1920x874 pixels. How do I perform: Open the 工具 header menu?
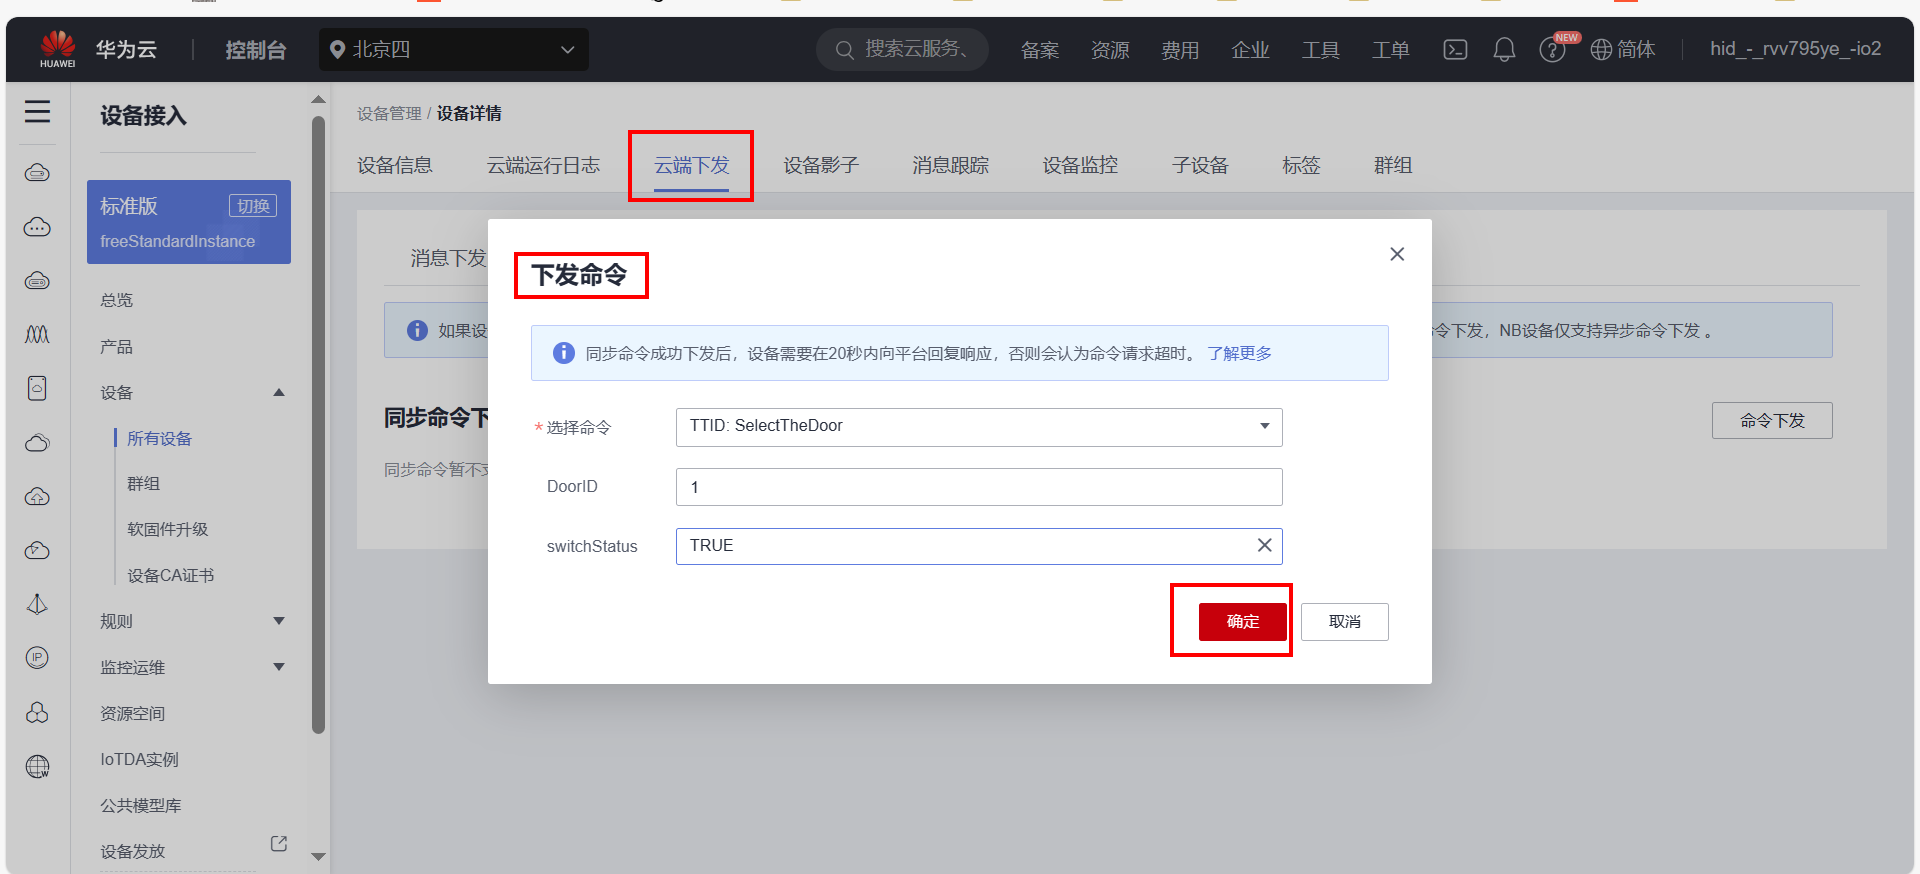click(x=1320, y=50)
